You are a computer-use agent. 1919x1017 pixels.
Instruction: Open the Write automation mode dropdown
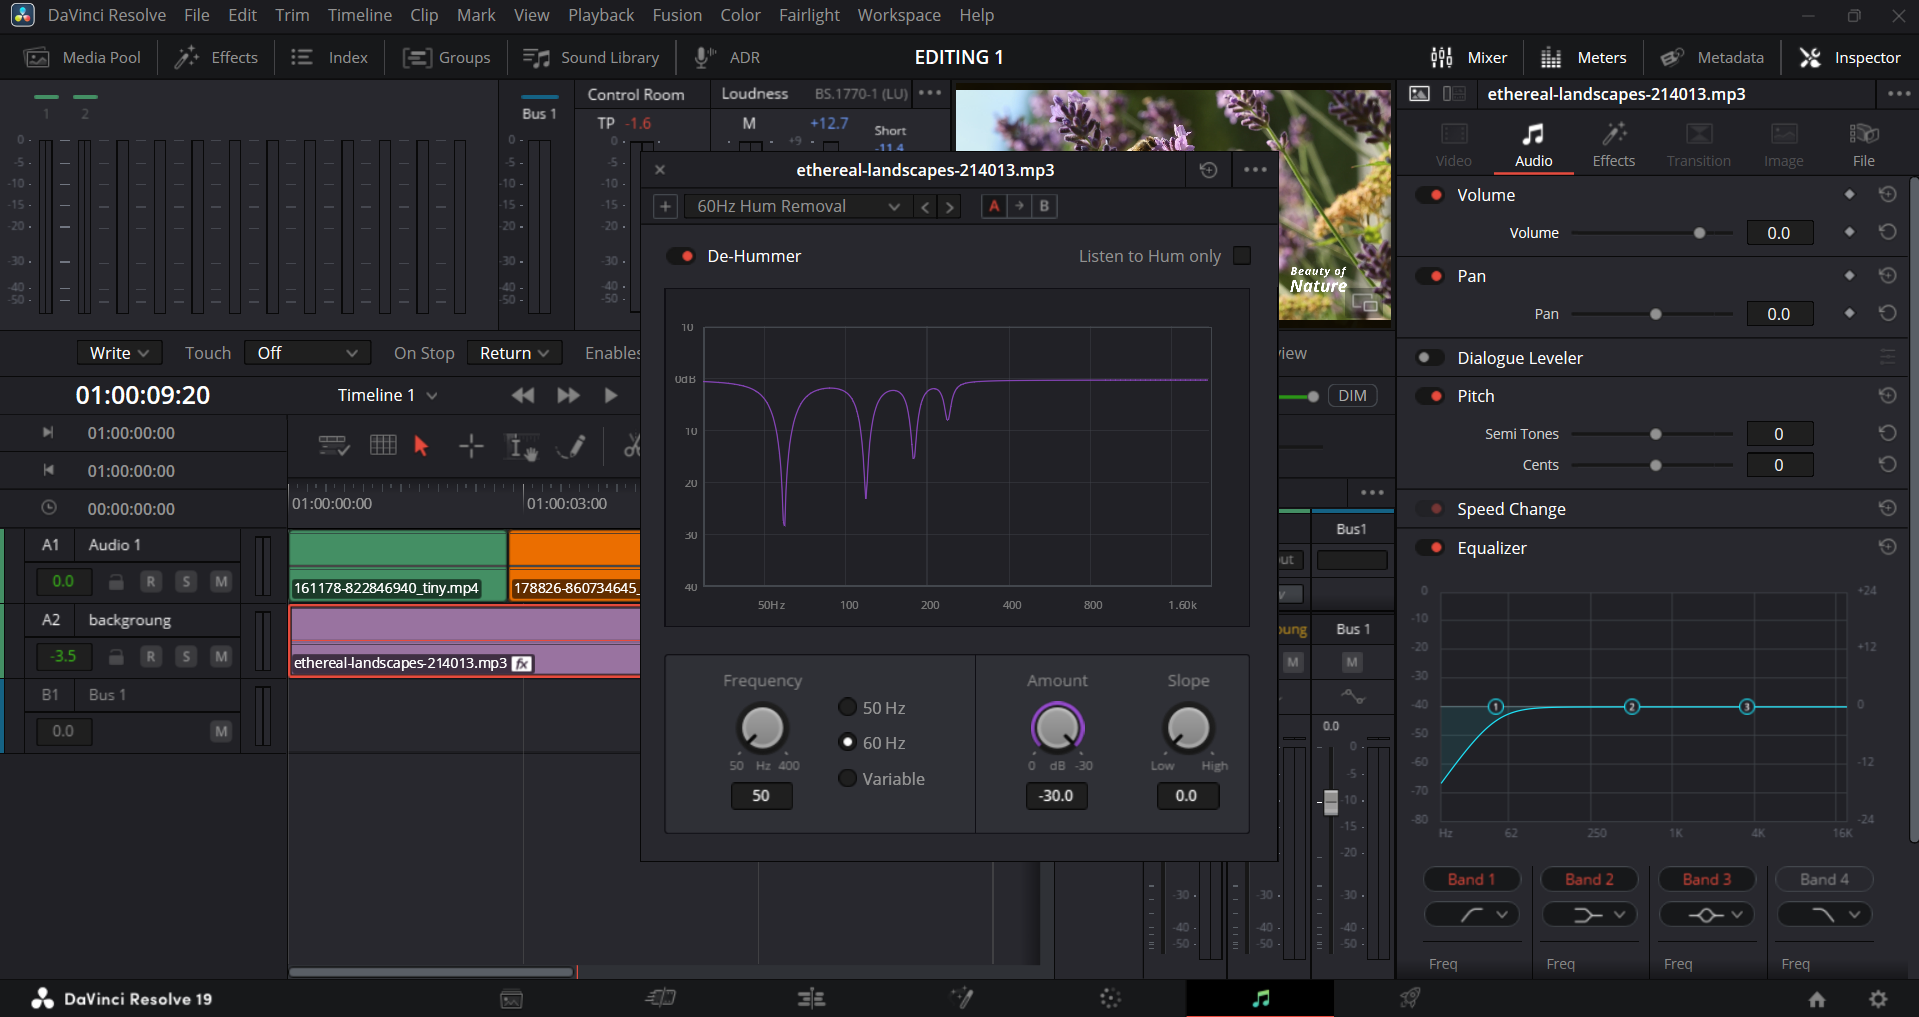119,353
